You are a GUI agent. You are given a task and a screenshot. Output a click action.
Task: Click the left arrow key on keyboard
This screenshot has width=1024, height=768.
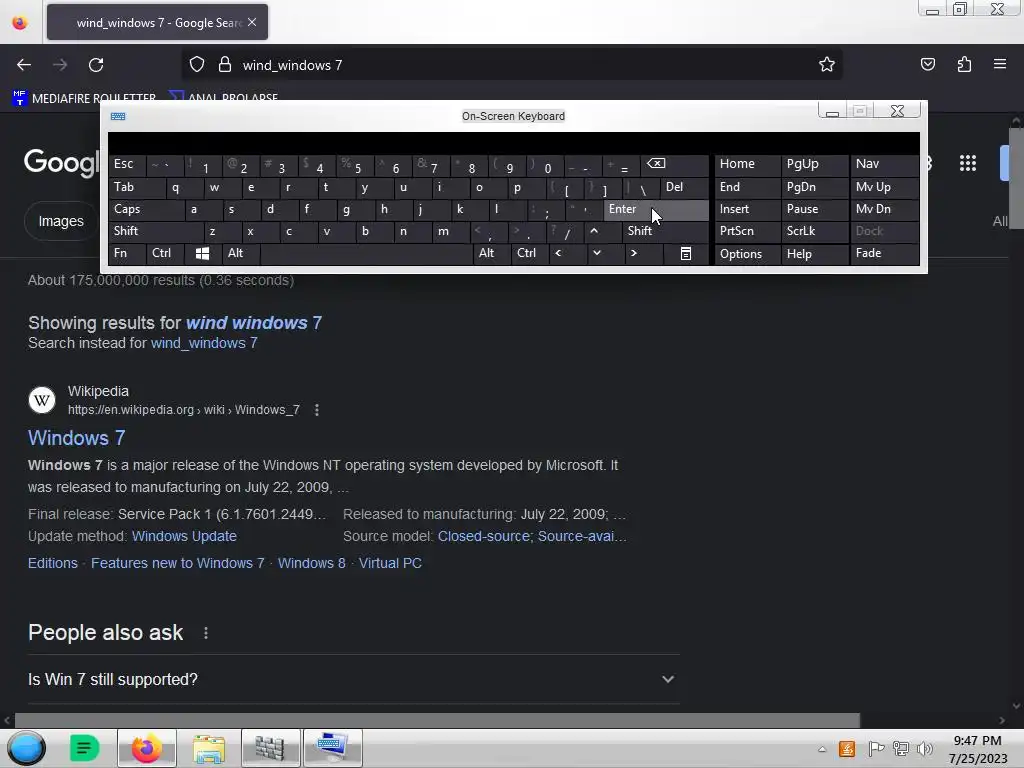558,253
